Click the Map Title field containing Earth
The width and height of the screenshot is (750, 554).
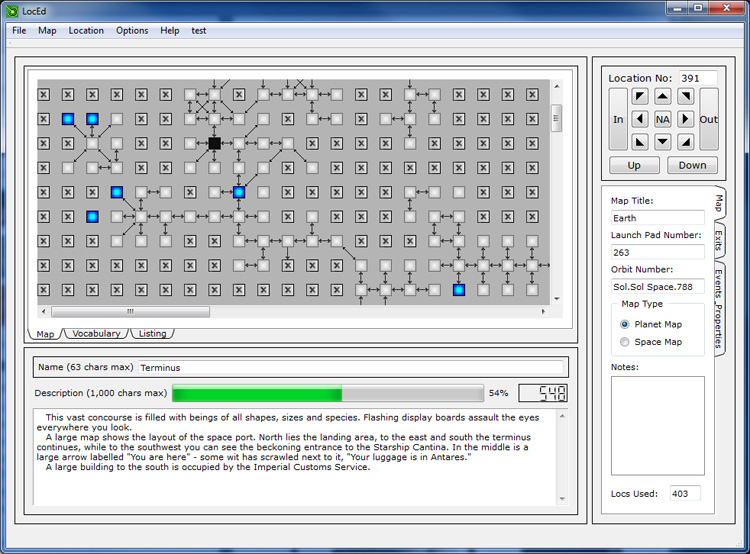tap(658, 218)
